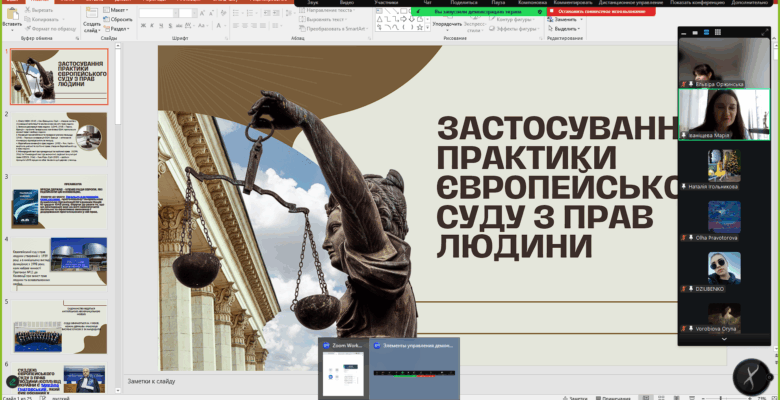Expand the Section (Раздел) dropdown
Viewport: 780px width, 400px height.
point(120,29)
